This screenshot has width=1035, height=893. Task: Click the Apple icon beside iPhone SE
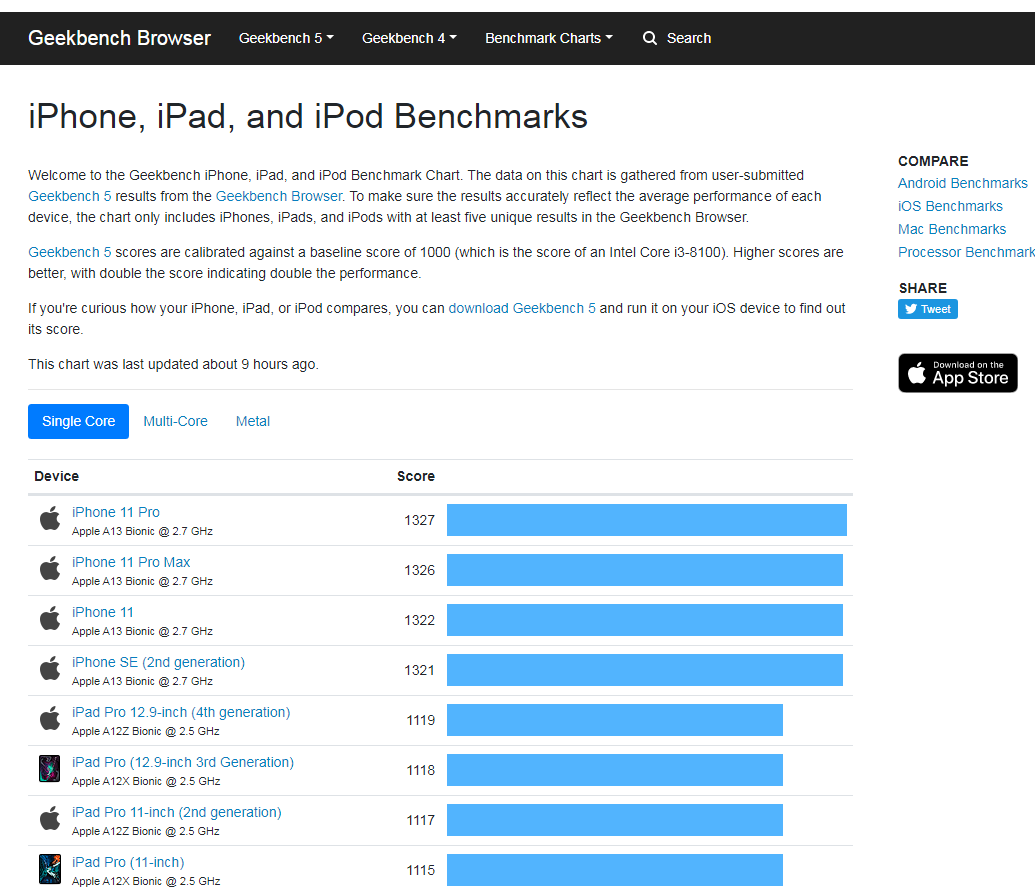tap(50, 669)
